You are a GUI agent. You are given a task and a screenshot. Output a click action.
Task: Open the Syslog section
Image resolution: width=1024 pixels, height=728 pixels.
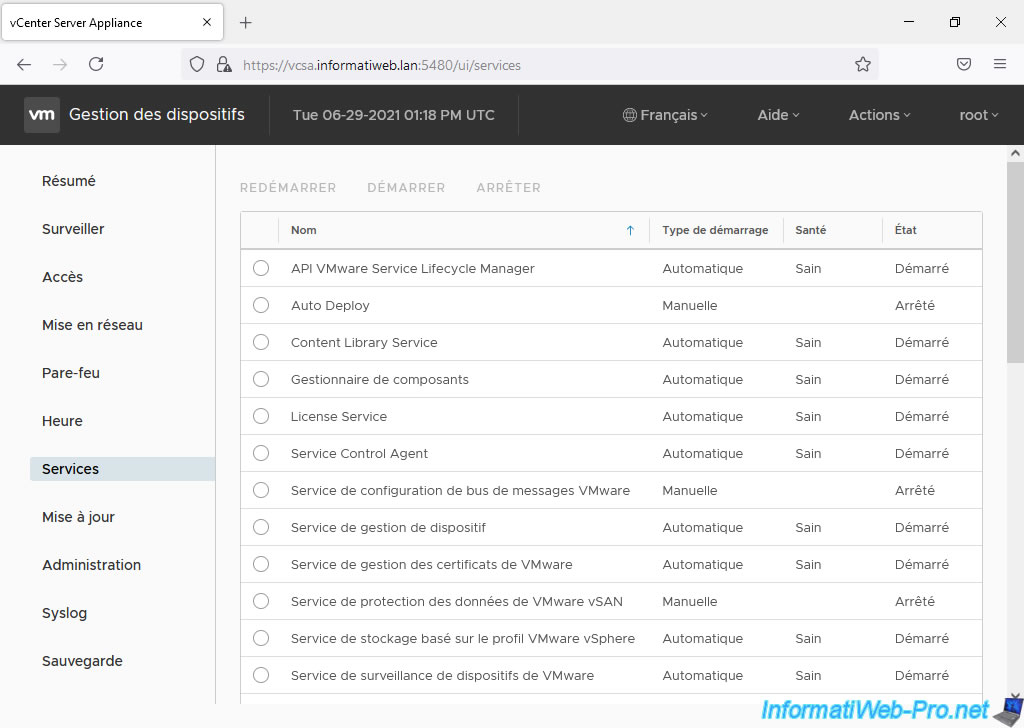(x=64, y=613)
